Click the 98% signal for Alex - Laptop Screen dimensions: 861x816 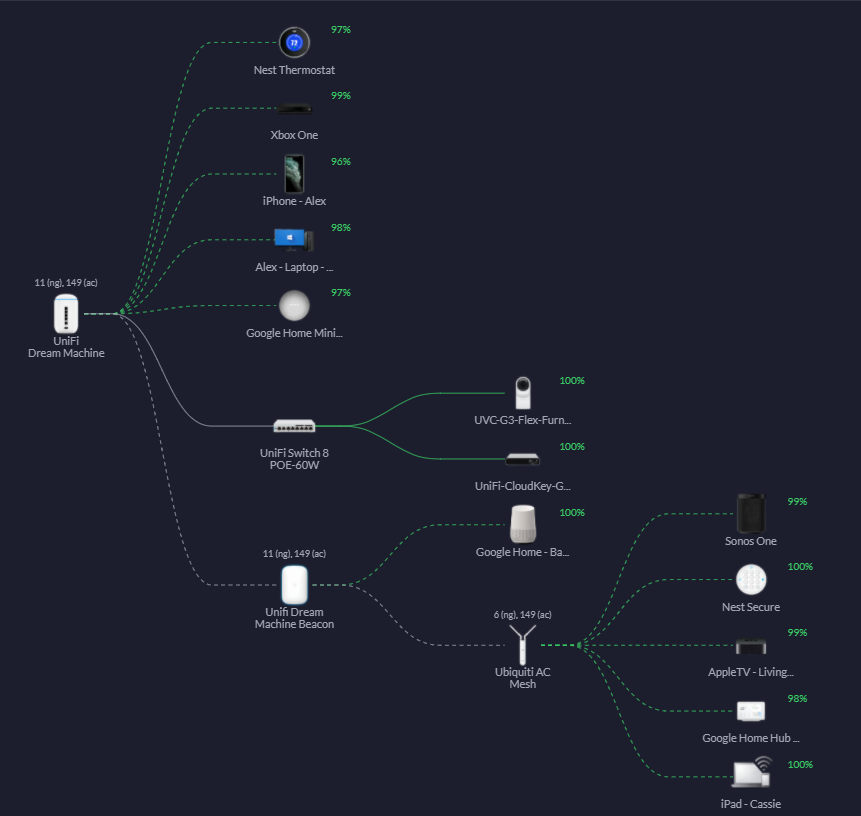pos(340,227)
